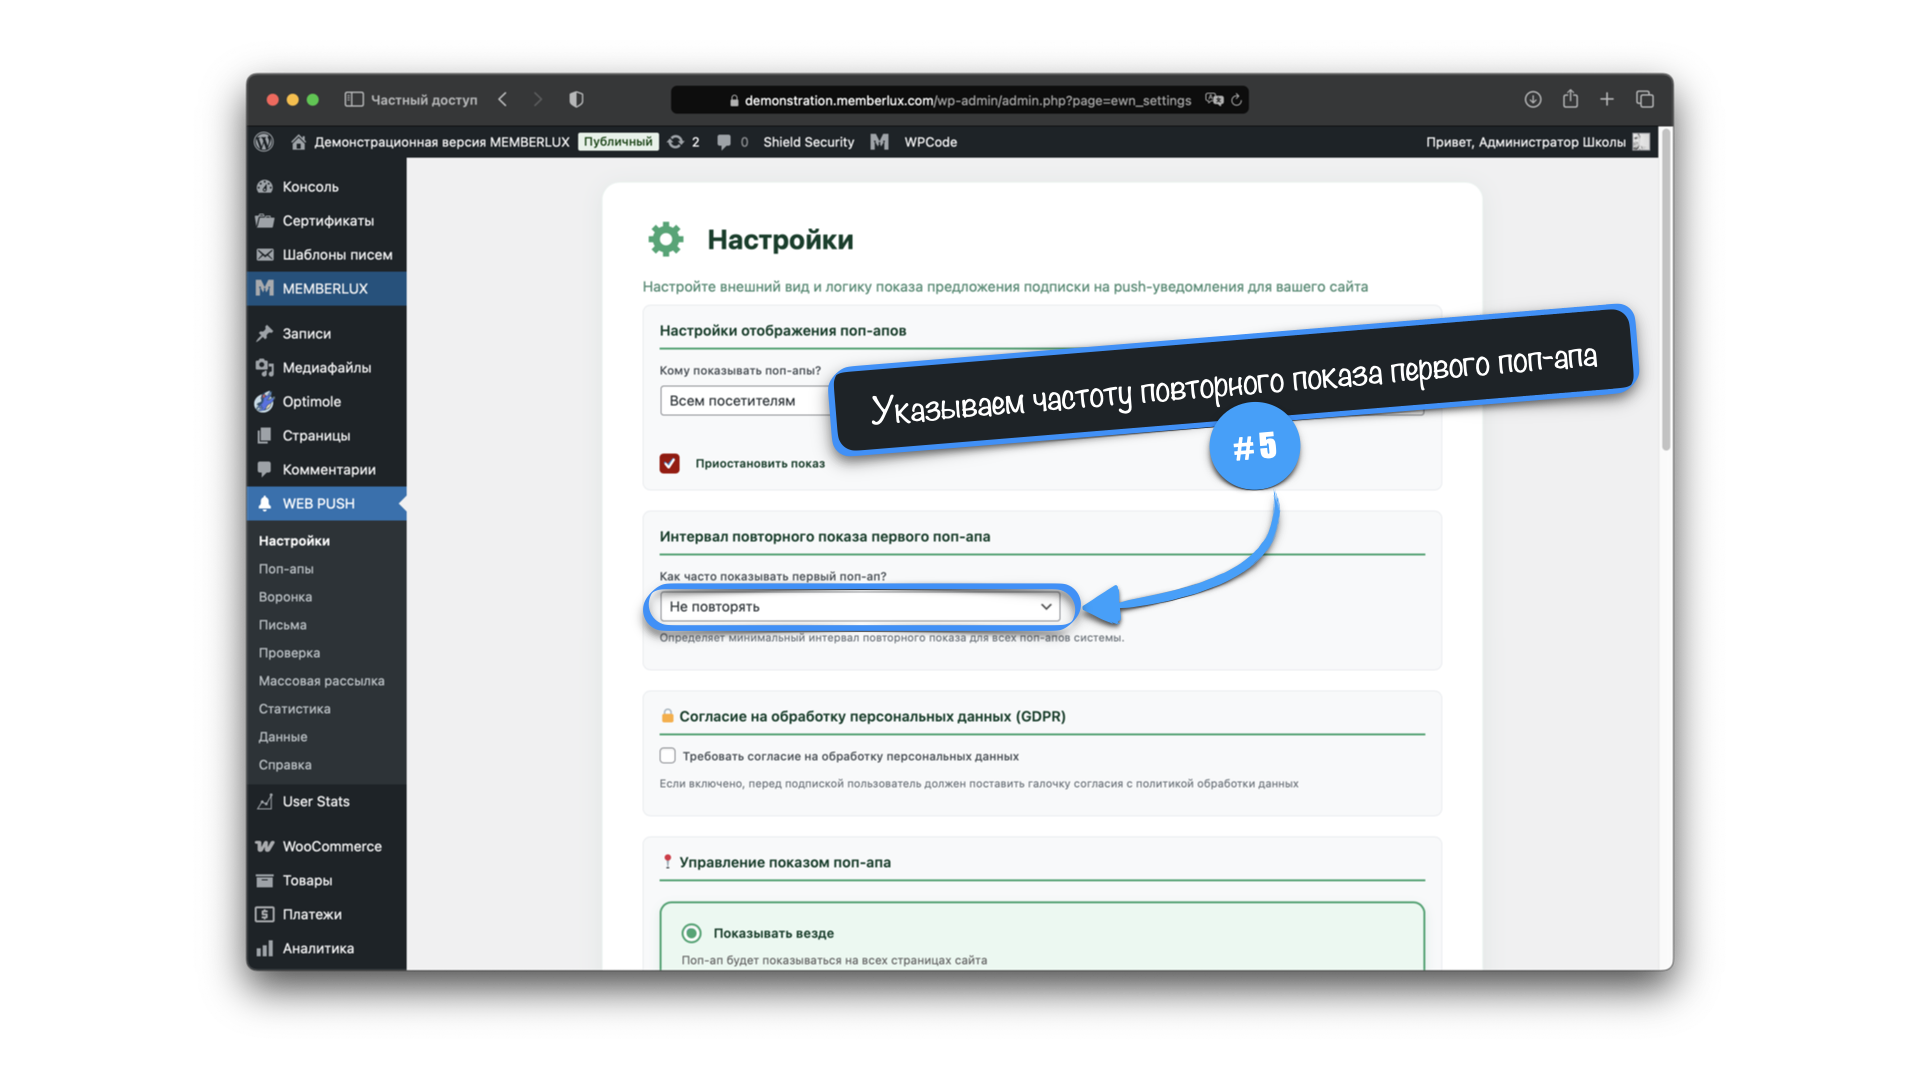Click the Safari sidebar toggle icon
Image resolution: width=1920 pixels, height=1080 pixels.
click(x=354, y=100)
